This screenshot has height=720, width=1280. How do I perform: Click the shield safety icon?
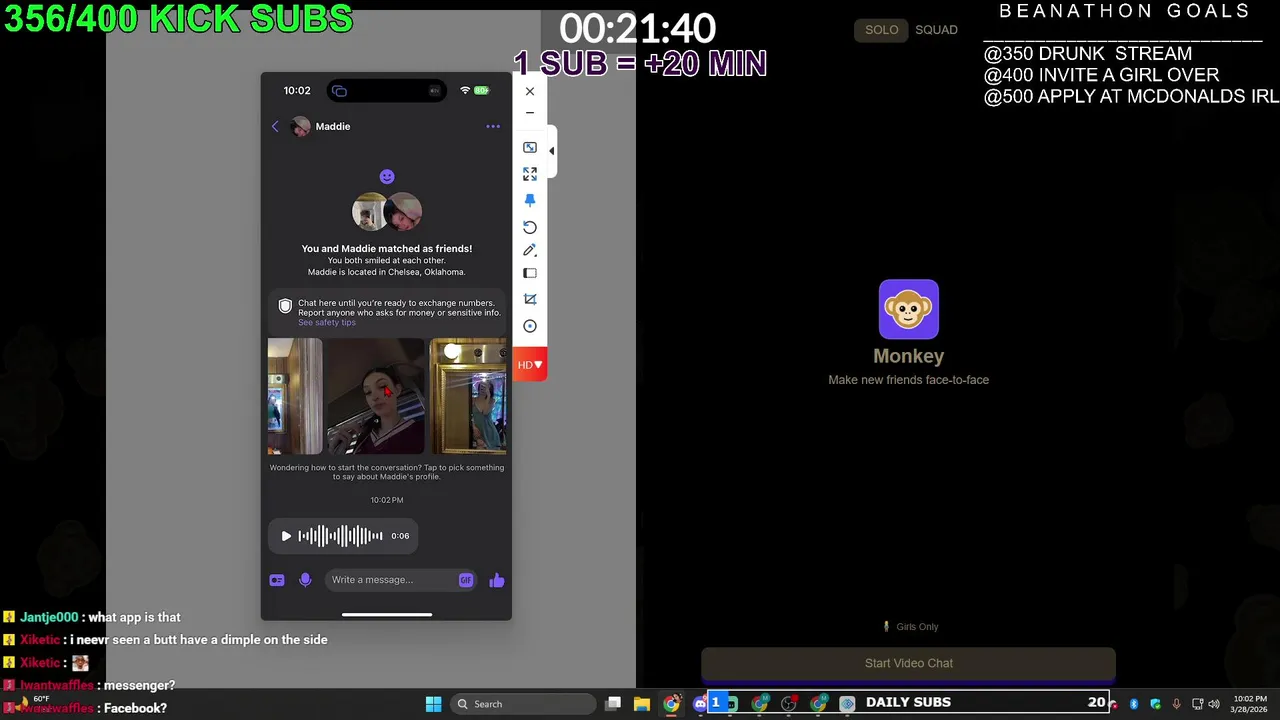point(285,306)
